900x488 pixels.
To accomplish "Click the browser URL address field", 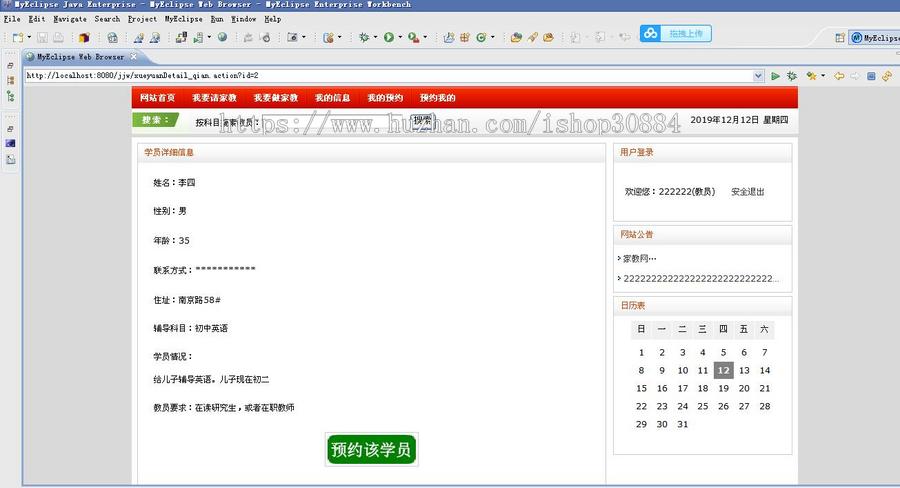I will tap(389, 76).
